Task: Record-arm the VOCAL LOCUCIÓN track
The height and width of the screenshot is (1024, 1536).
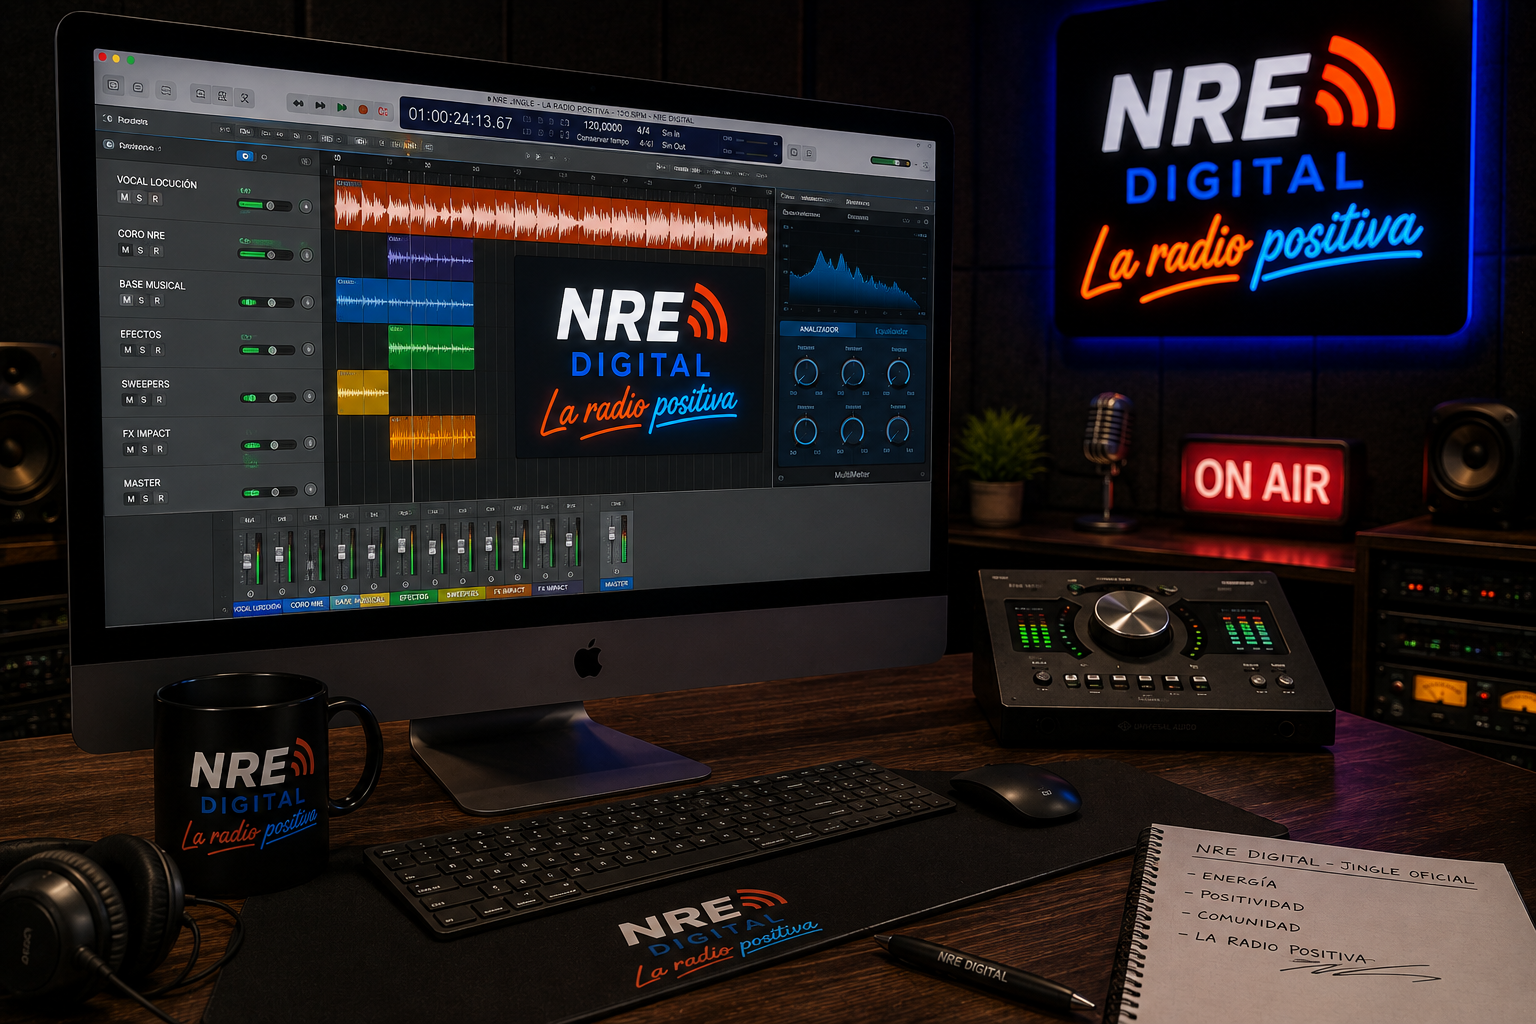Action: tap(155, 199)
